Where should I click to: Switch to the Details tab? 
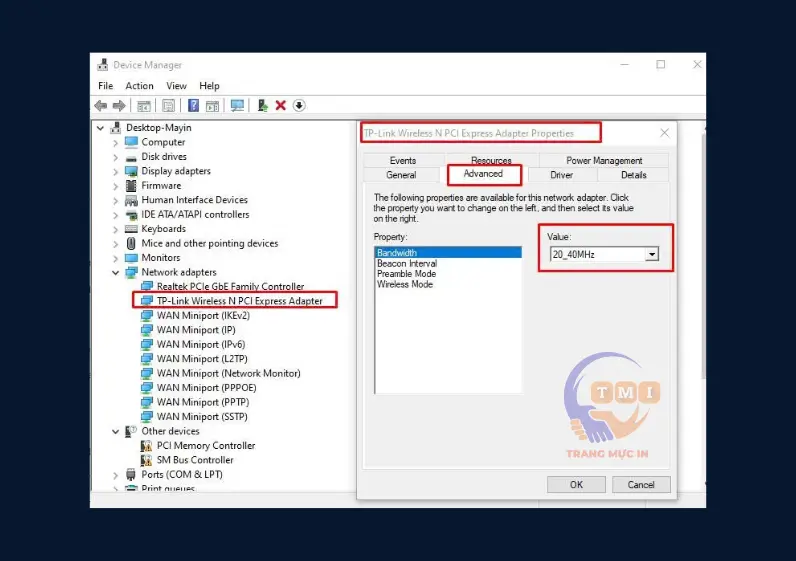point(634,175)
